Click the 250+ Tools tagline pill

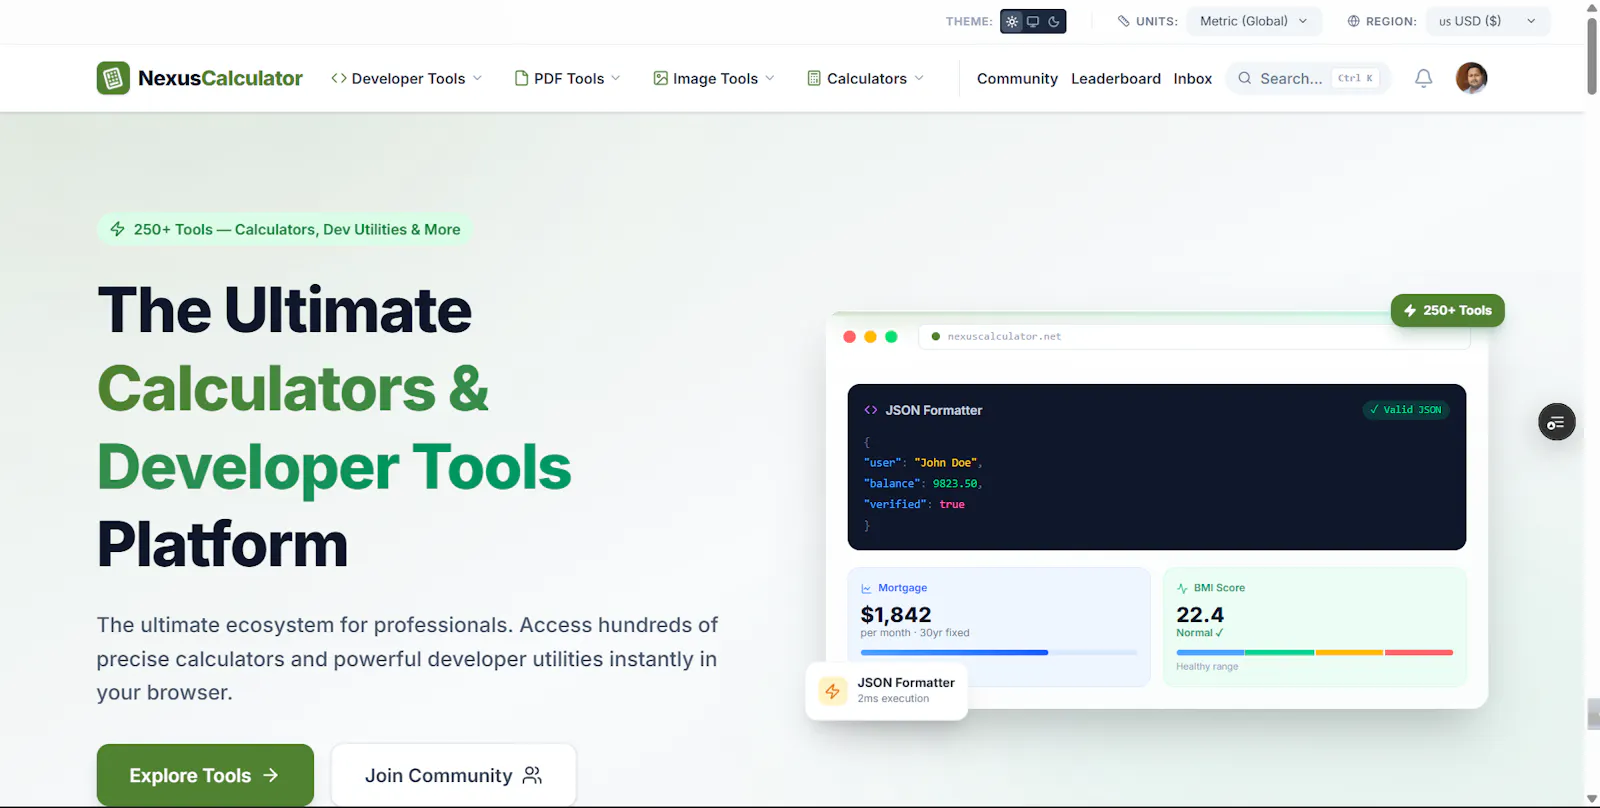pos(285,229)
